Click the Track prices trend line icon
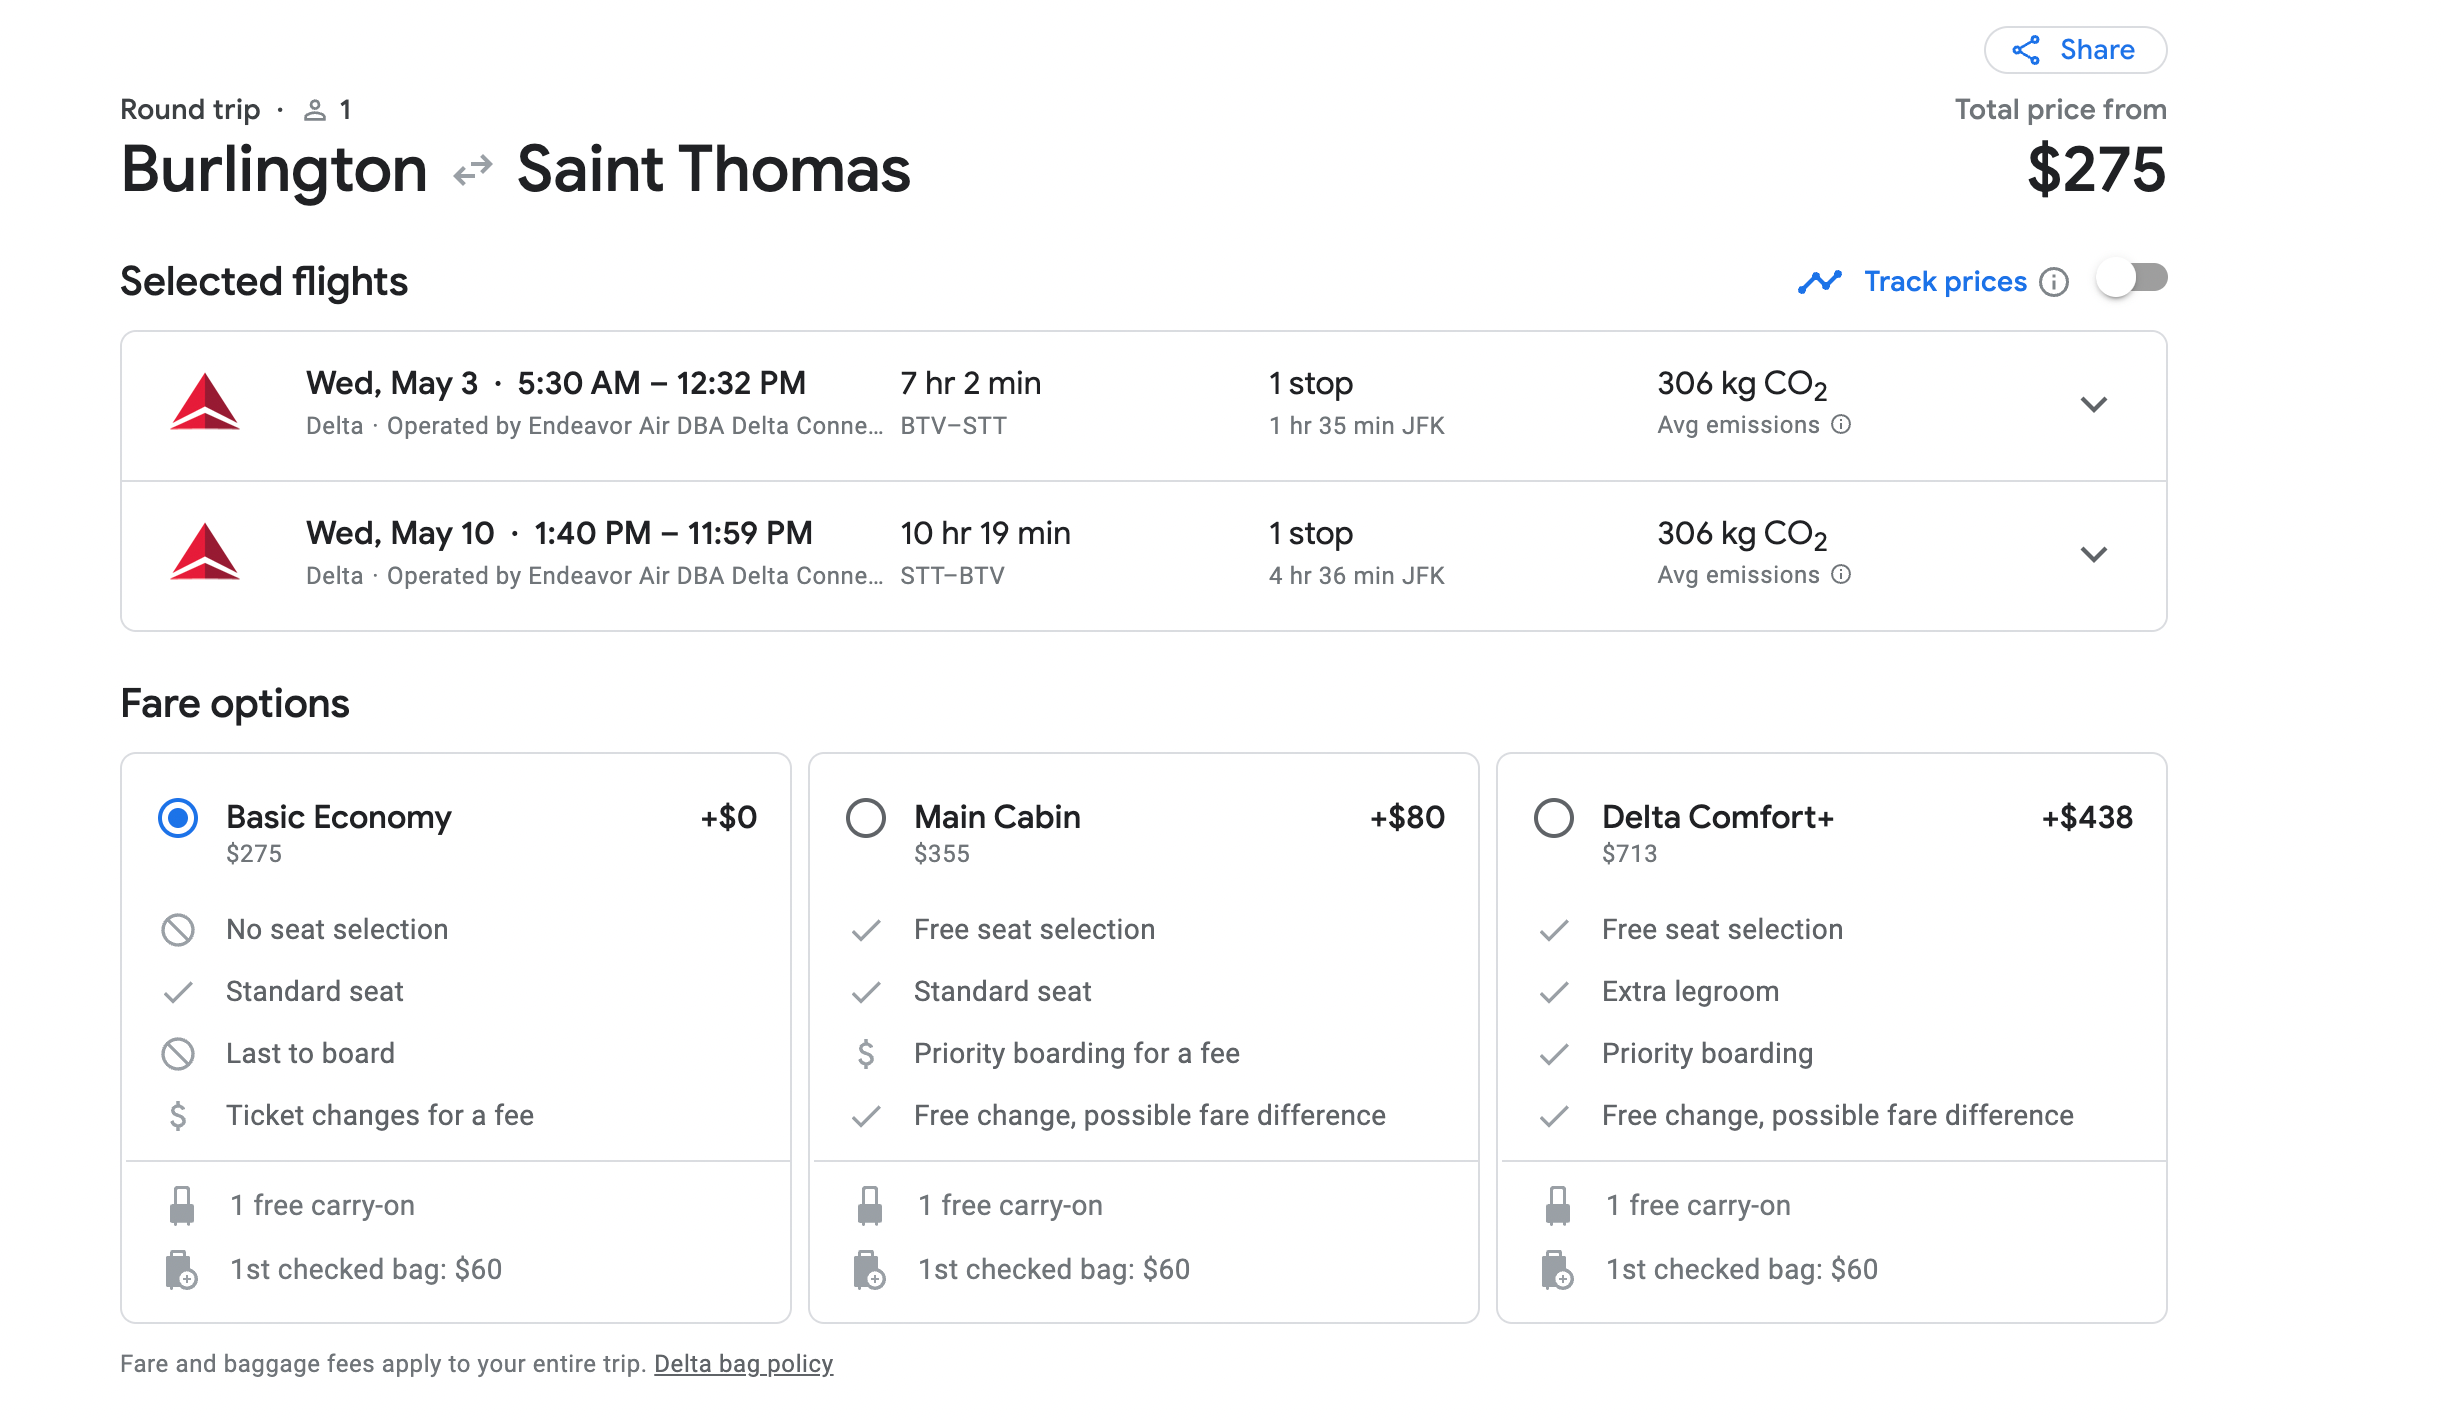Viewport: 2444px width, 1420px height. tap(1819, 282)
